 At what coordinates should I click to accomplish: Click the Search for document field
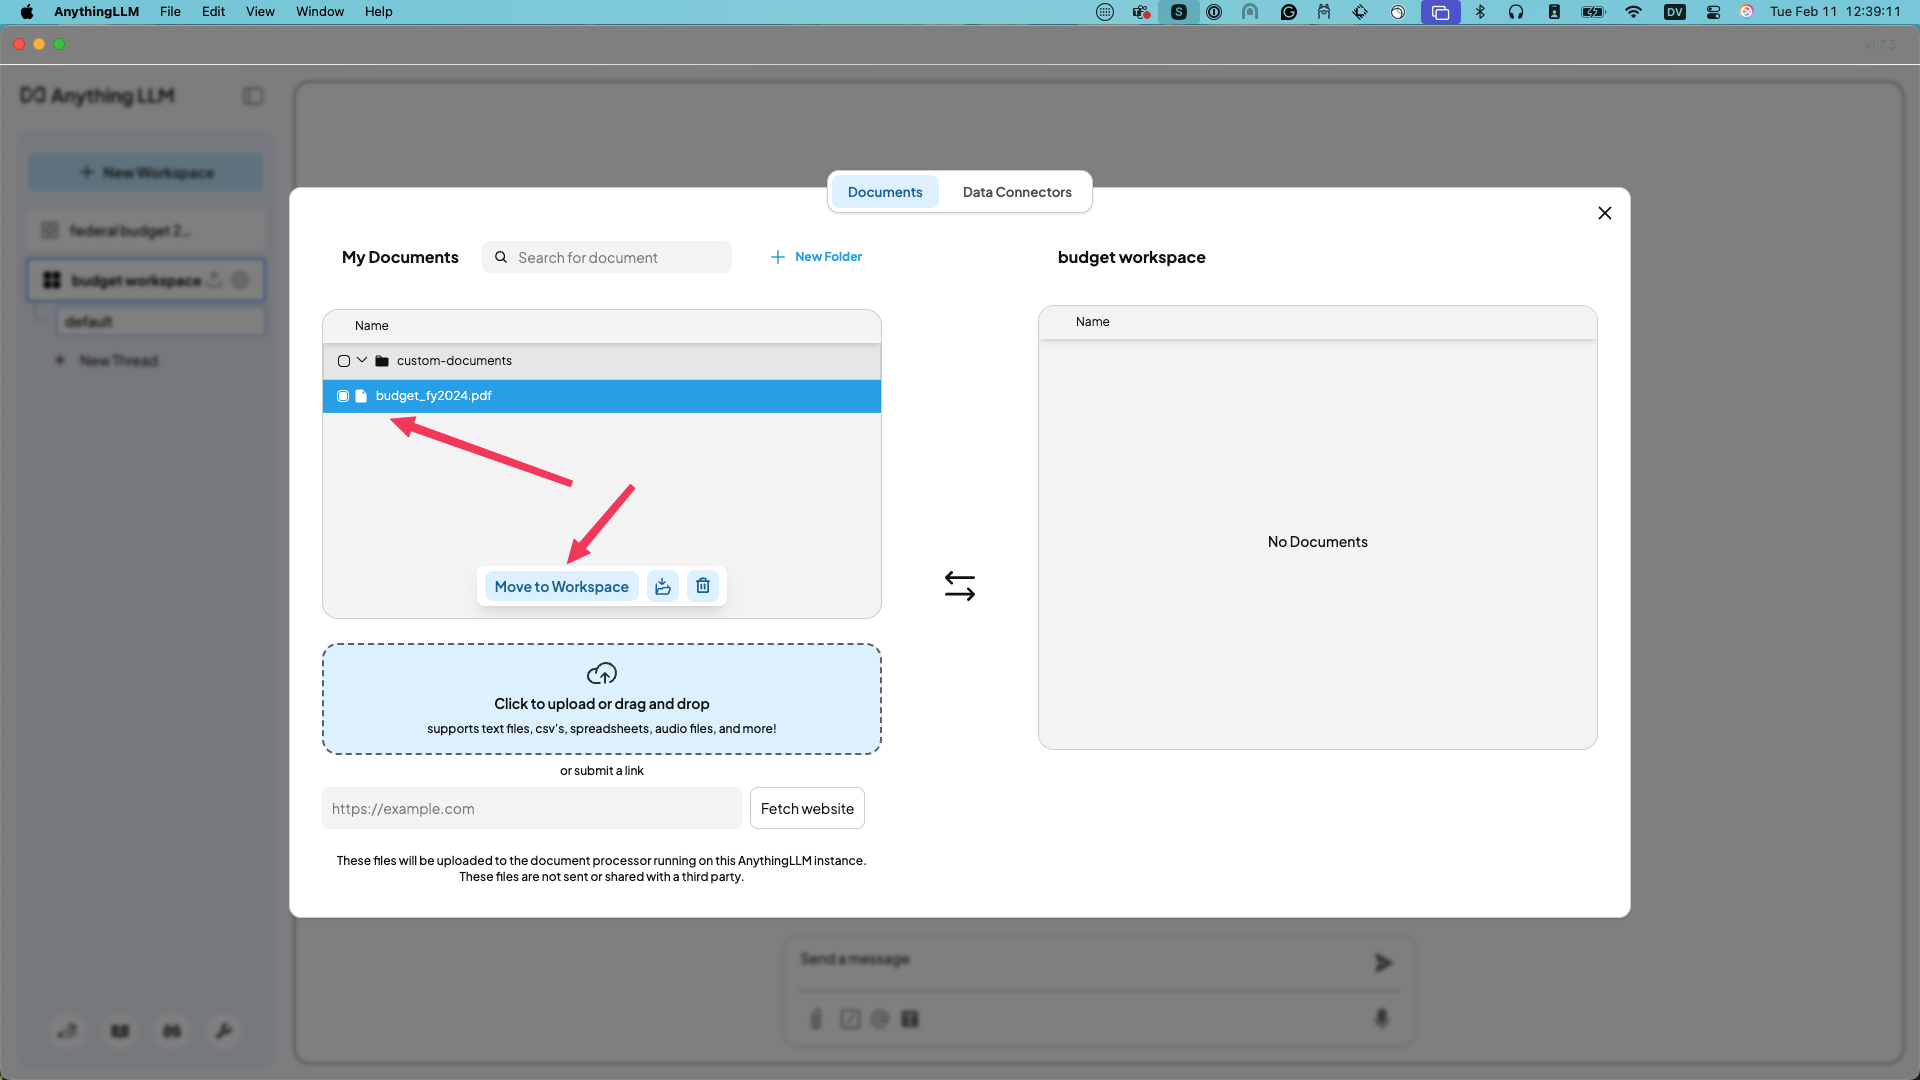point(607,257)
